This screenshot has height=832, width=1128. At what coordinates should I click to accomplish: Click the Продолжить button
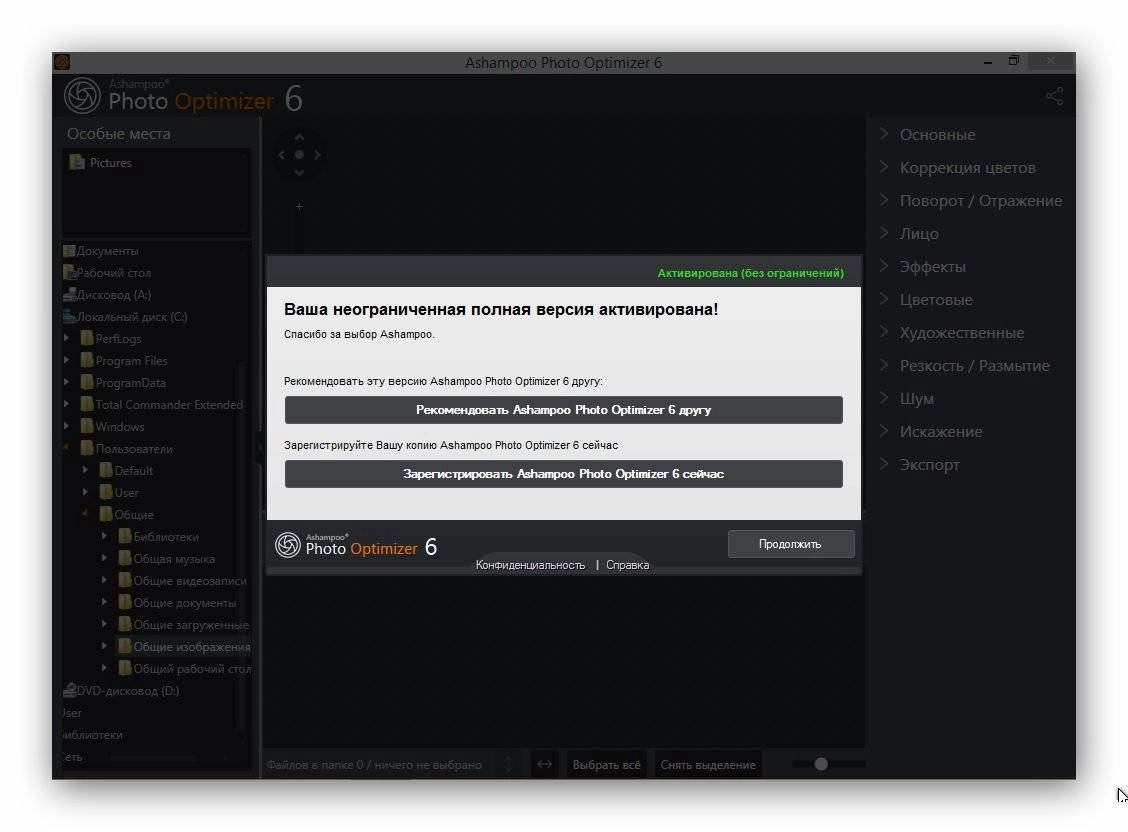tap(791, 544)
